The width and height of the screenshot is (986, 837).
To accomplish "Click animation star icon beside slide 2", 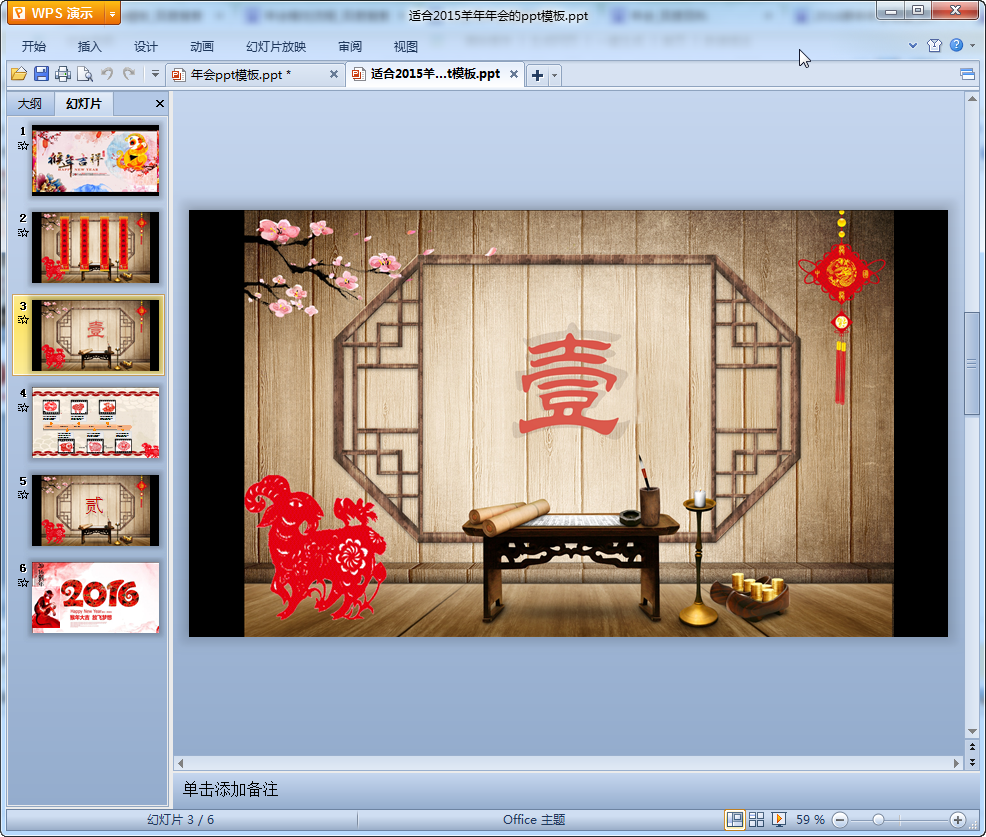I will (x=23, y=233).
